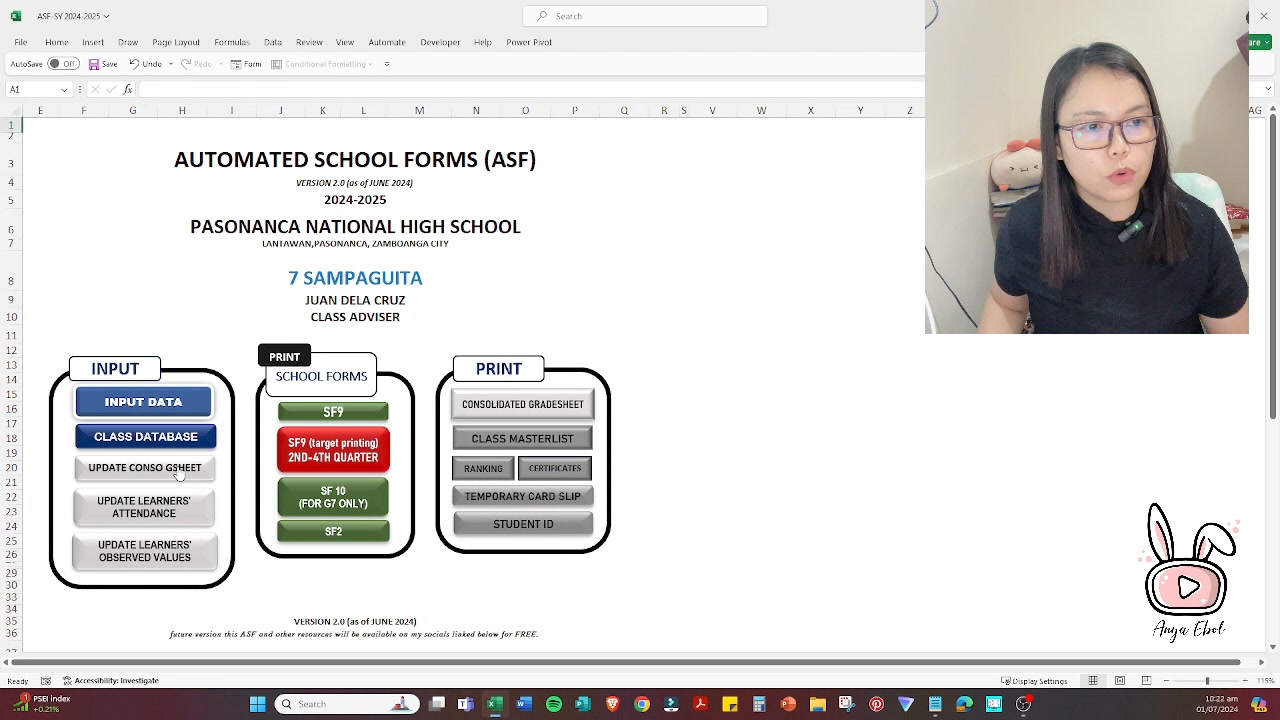This screenshot has width=1280, height=720.
Task: Open the Formulas ribbon tab
Action: pos(231,42)
